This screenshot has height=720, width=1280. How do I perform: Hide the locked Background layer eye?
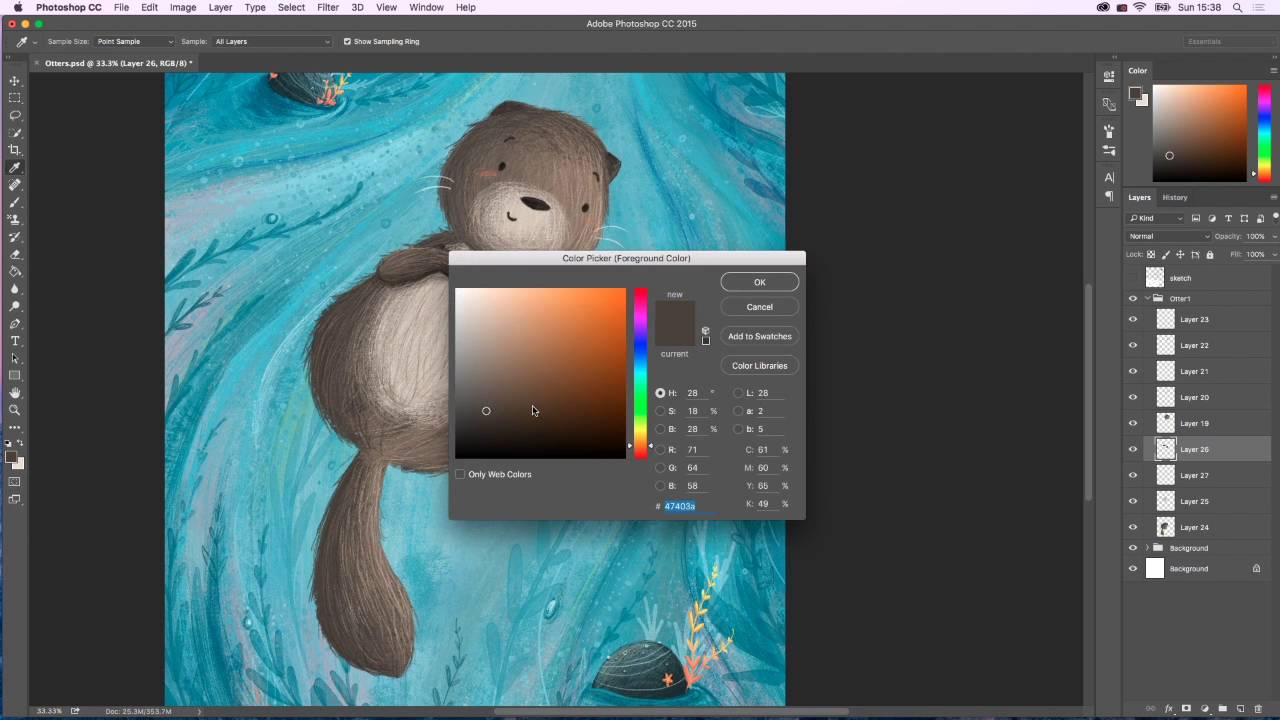click(1133, 569)
